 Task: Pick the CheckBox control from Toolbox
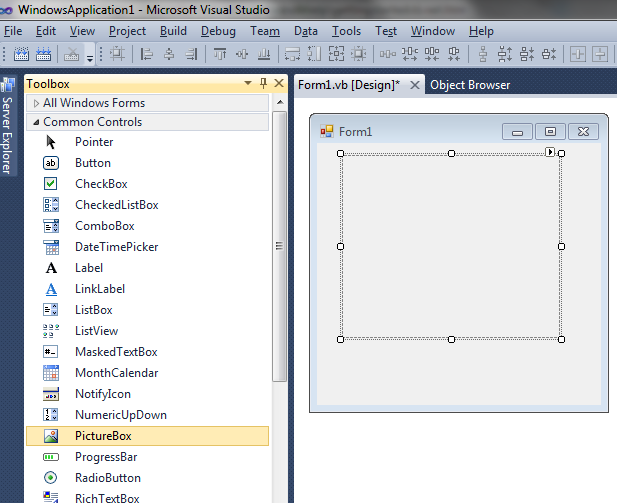[100, 184]
